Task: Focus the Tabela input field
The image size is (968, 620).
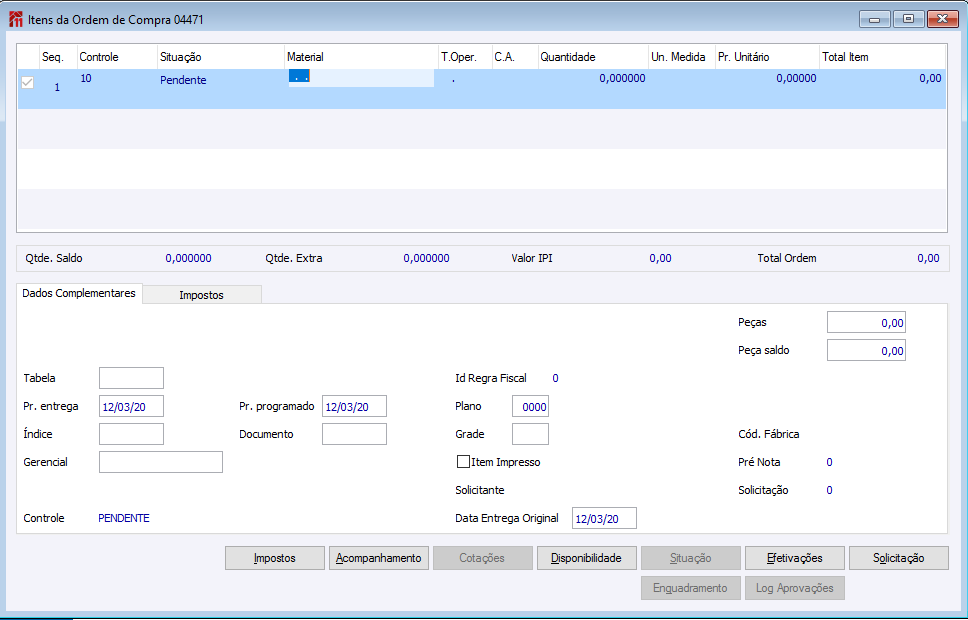Action: pyautogui.click(x=131, y=378)
